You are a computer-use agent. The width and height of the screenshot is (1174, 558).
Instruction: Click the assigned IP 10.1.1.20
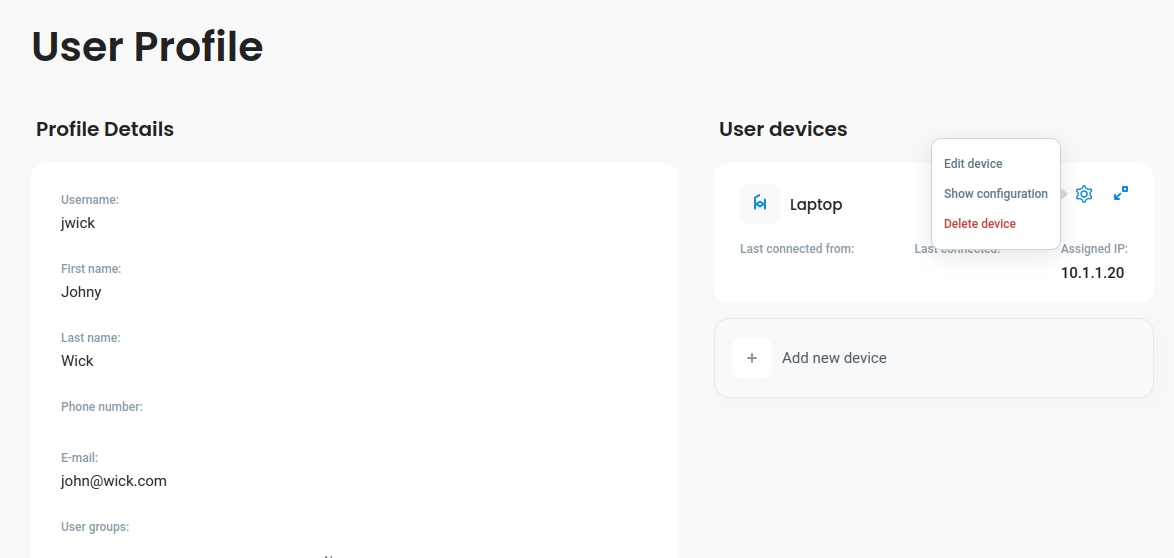pyautogui.click(x=1092, y=273)
